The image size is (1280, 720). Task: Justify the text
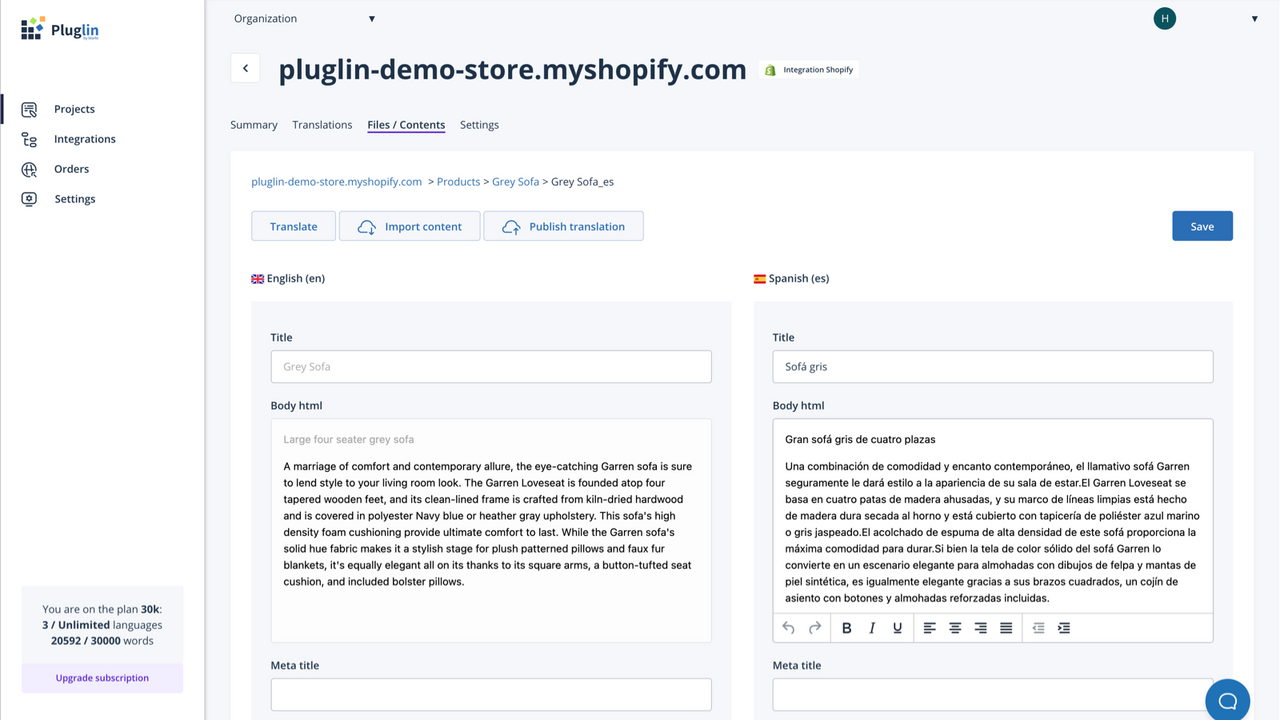1006,628
